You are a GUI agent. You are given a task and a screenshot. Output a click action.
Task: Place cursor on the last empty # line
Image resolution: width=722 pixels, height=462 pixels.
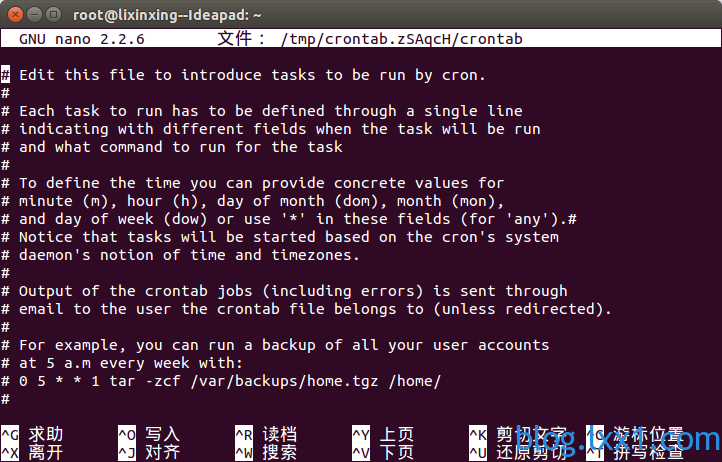(6, 399)
